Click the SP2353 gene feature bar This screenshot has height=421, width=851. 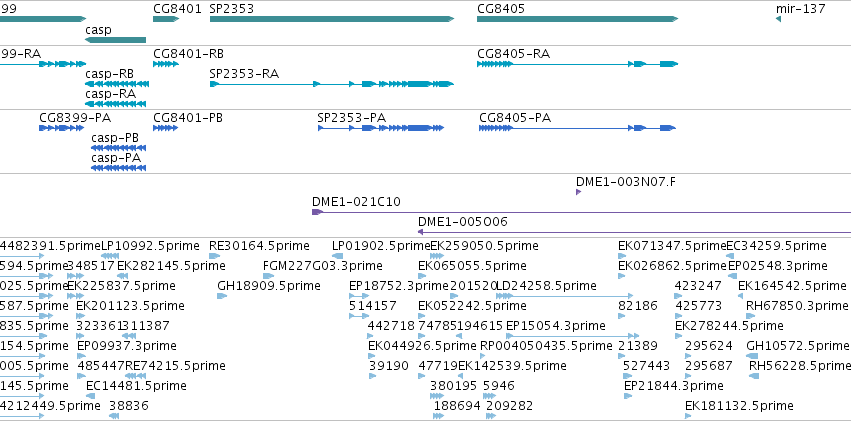332,19
